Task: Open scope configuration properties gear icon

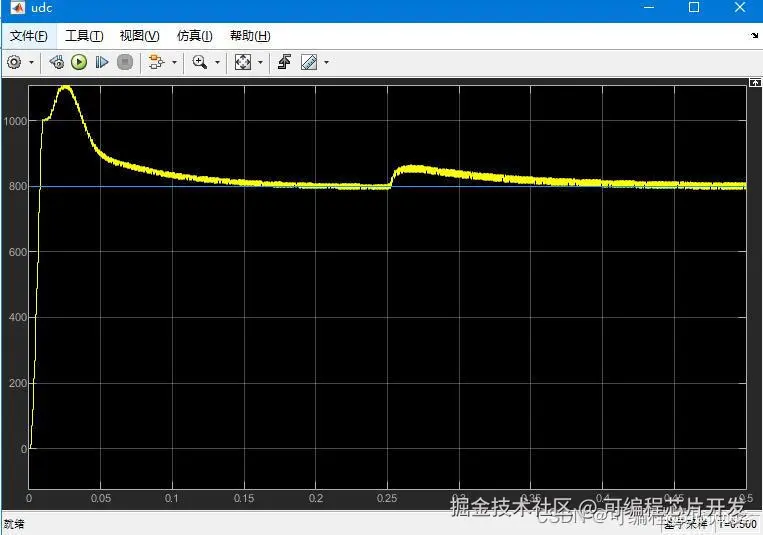Action: [14, 62]
